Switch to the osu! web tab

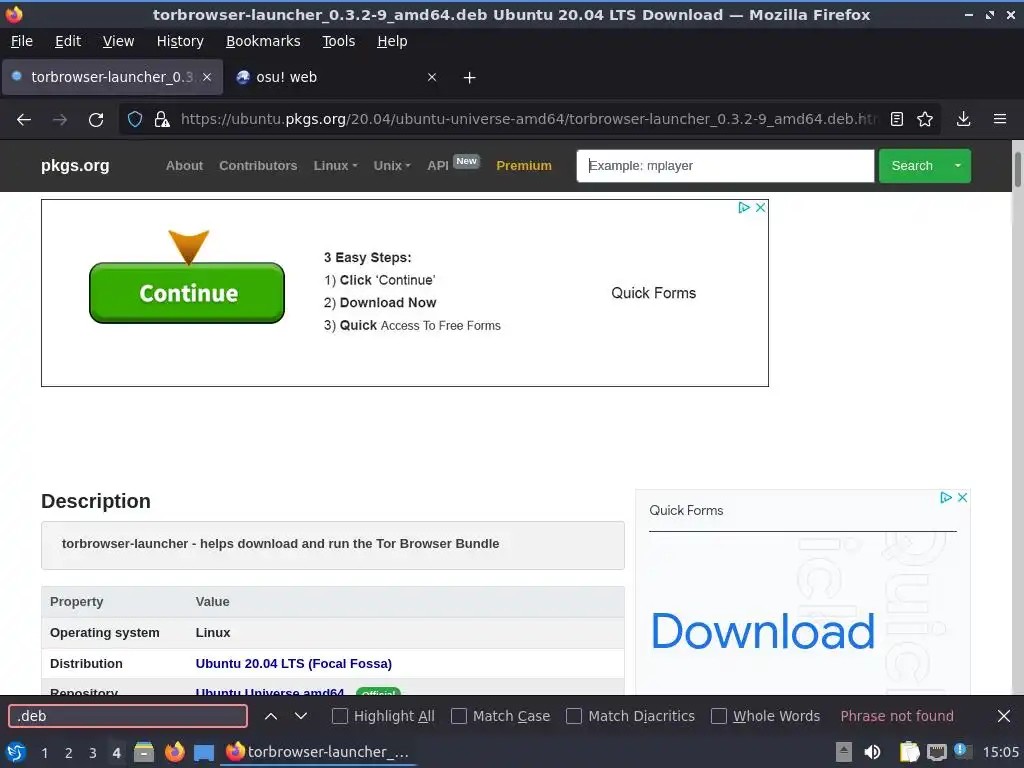336,77
